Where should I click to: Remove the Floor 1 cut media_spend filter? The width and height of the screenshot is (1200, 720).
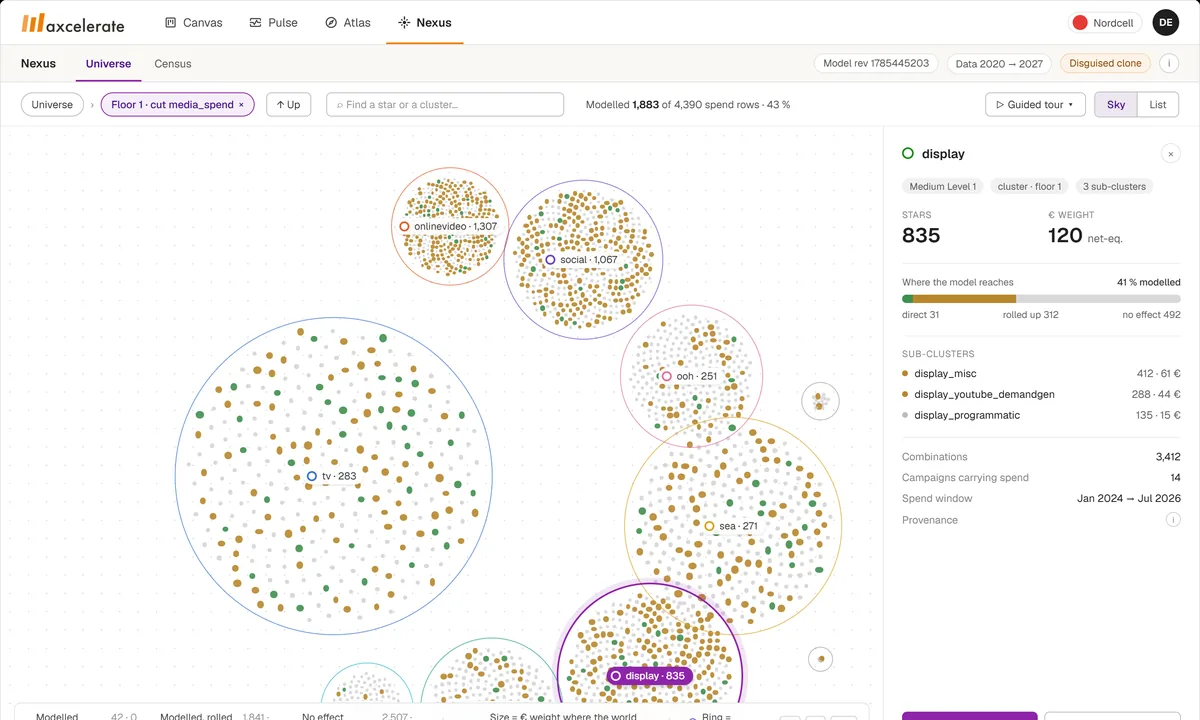pyautogui.click(x=241, y=104)
